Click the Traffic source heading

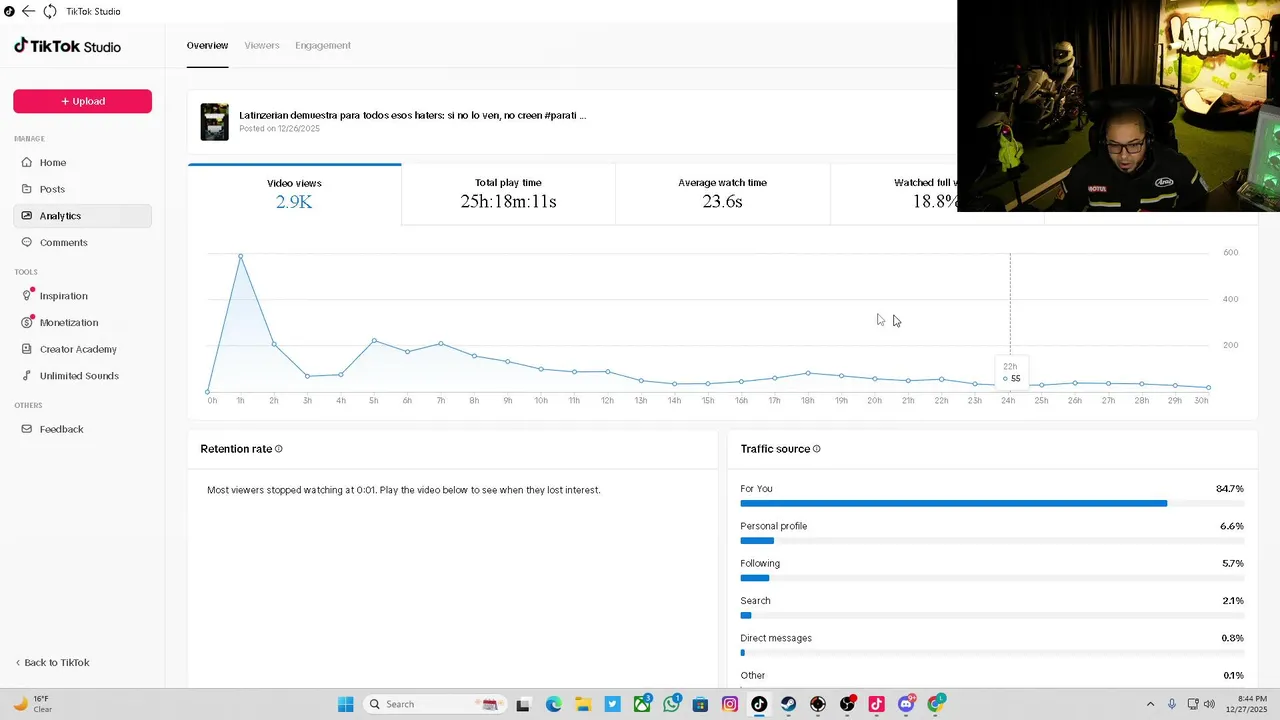click(775, 449)
